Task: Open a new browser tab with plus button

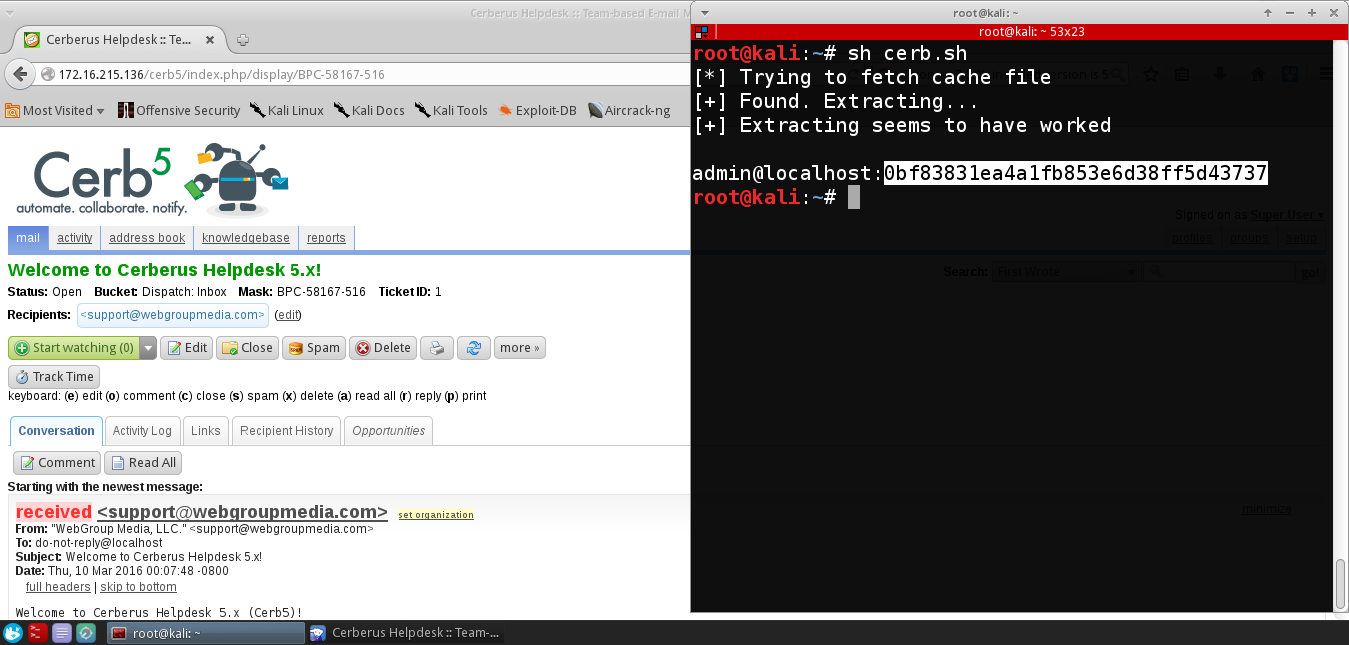Action: click(x=243, y=40)
